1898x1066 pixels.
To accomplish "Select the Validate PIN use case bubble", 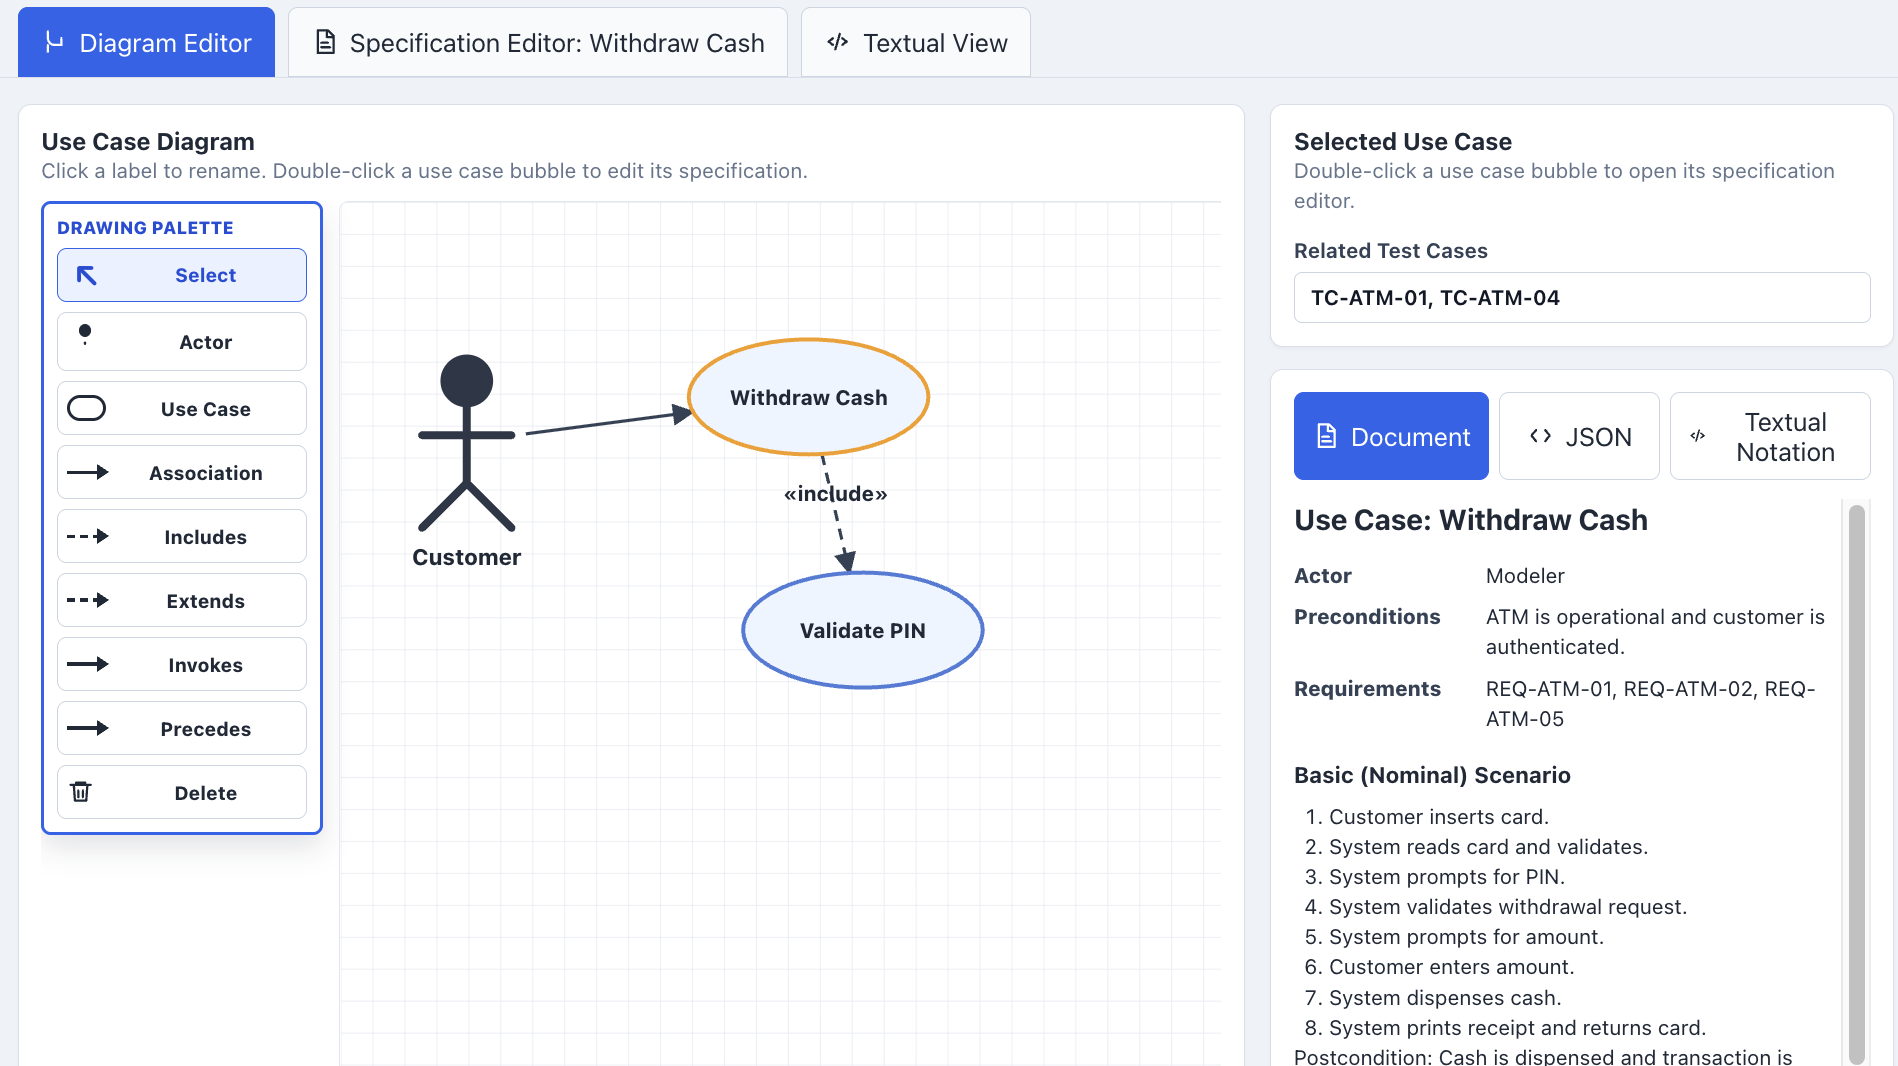I will tap(862, 630).
